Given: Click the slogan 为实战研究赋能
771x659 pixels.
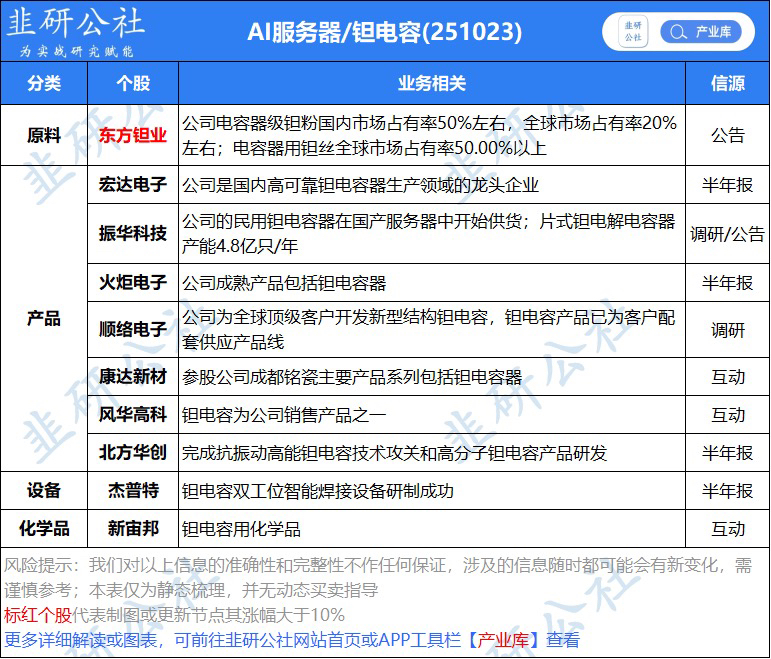Looking at the screenshot, I should coord(77,51).
